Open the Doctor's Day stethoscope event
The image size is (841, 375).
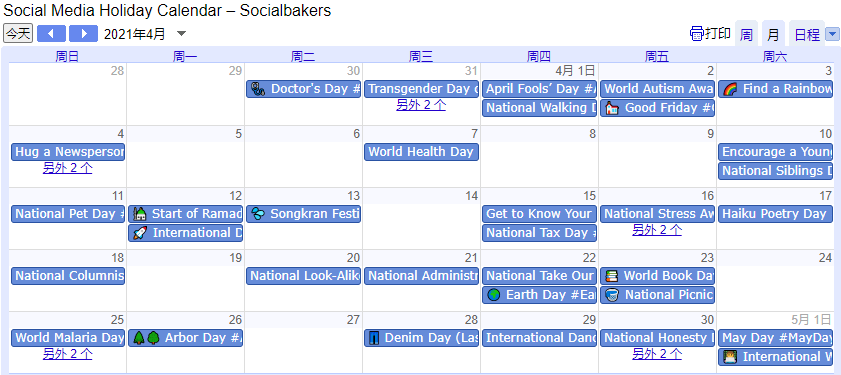303,89
